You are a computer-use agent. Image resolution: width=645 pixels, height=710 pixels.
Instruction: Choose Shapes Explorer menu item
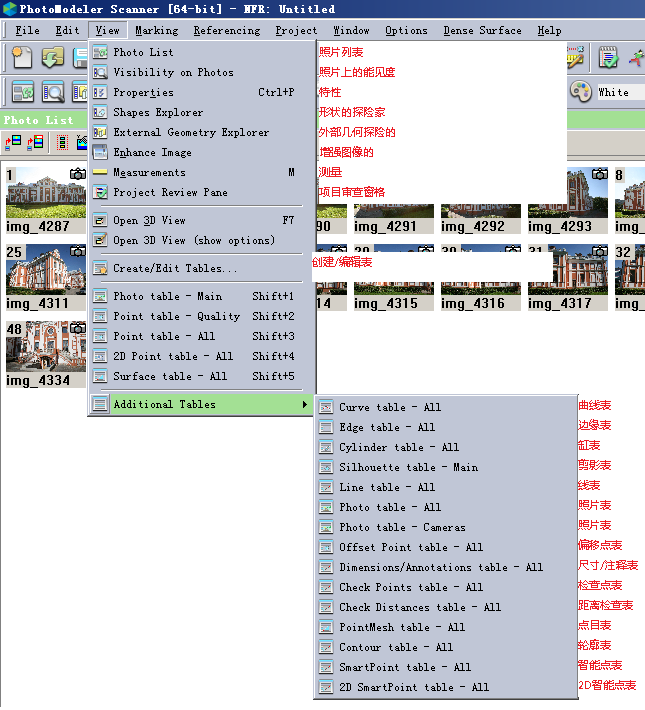202,112
